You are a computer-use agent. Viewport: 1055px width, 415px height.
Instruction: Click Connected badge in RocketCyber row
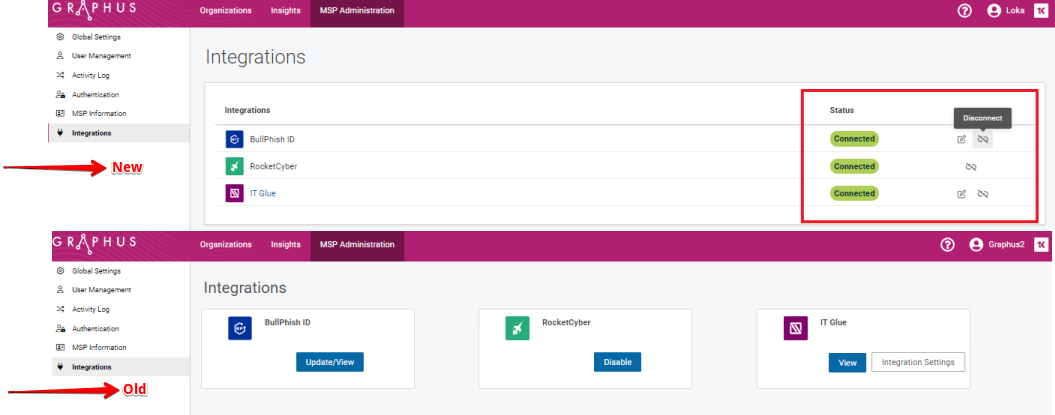pyautogui.click(x=854, y=166)
